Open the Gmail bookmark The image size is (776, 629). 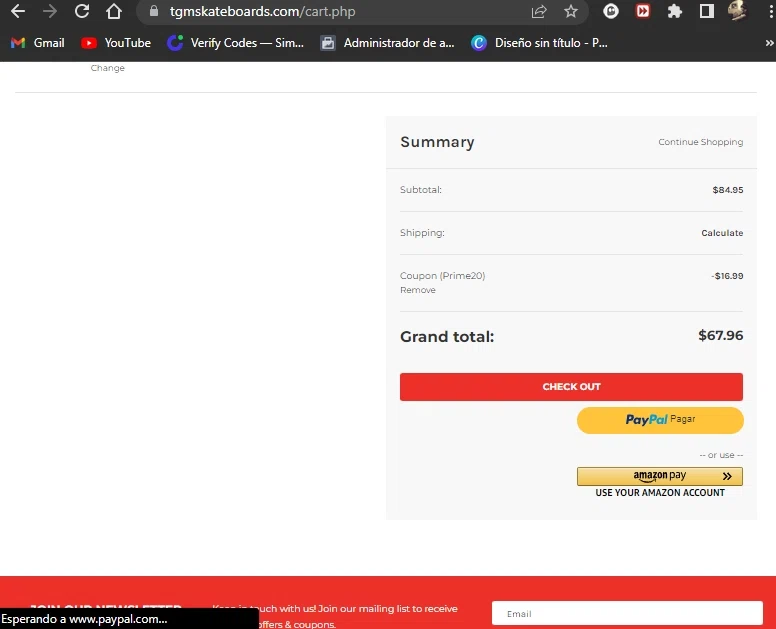coord(38,43)
